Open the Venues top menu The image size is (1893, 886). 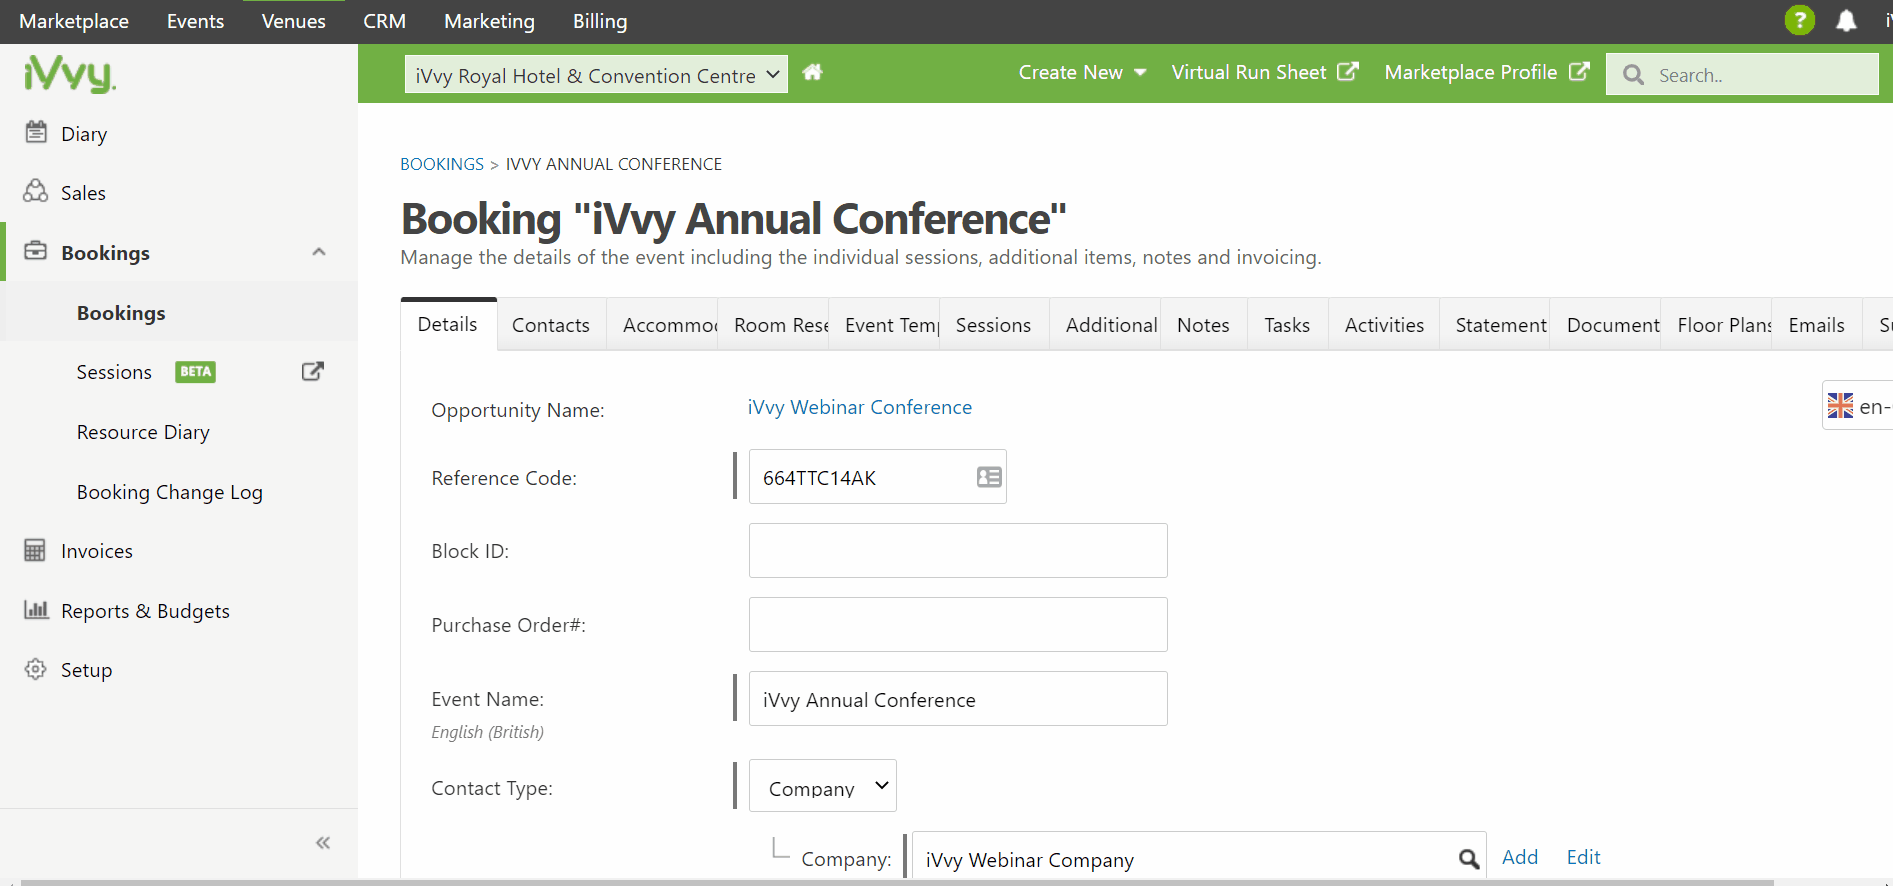click(293, 21)
